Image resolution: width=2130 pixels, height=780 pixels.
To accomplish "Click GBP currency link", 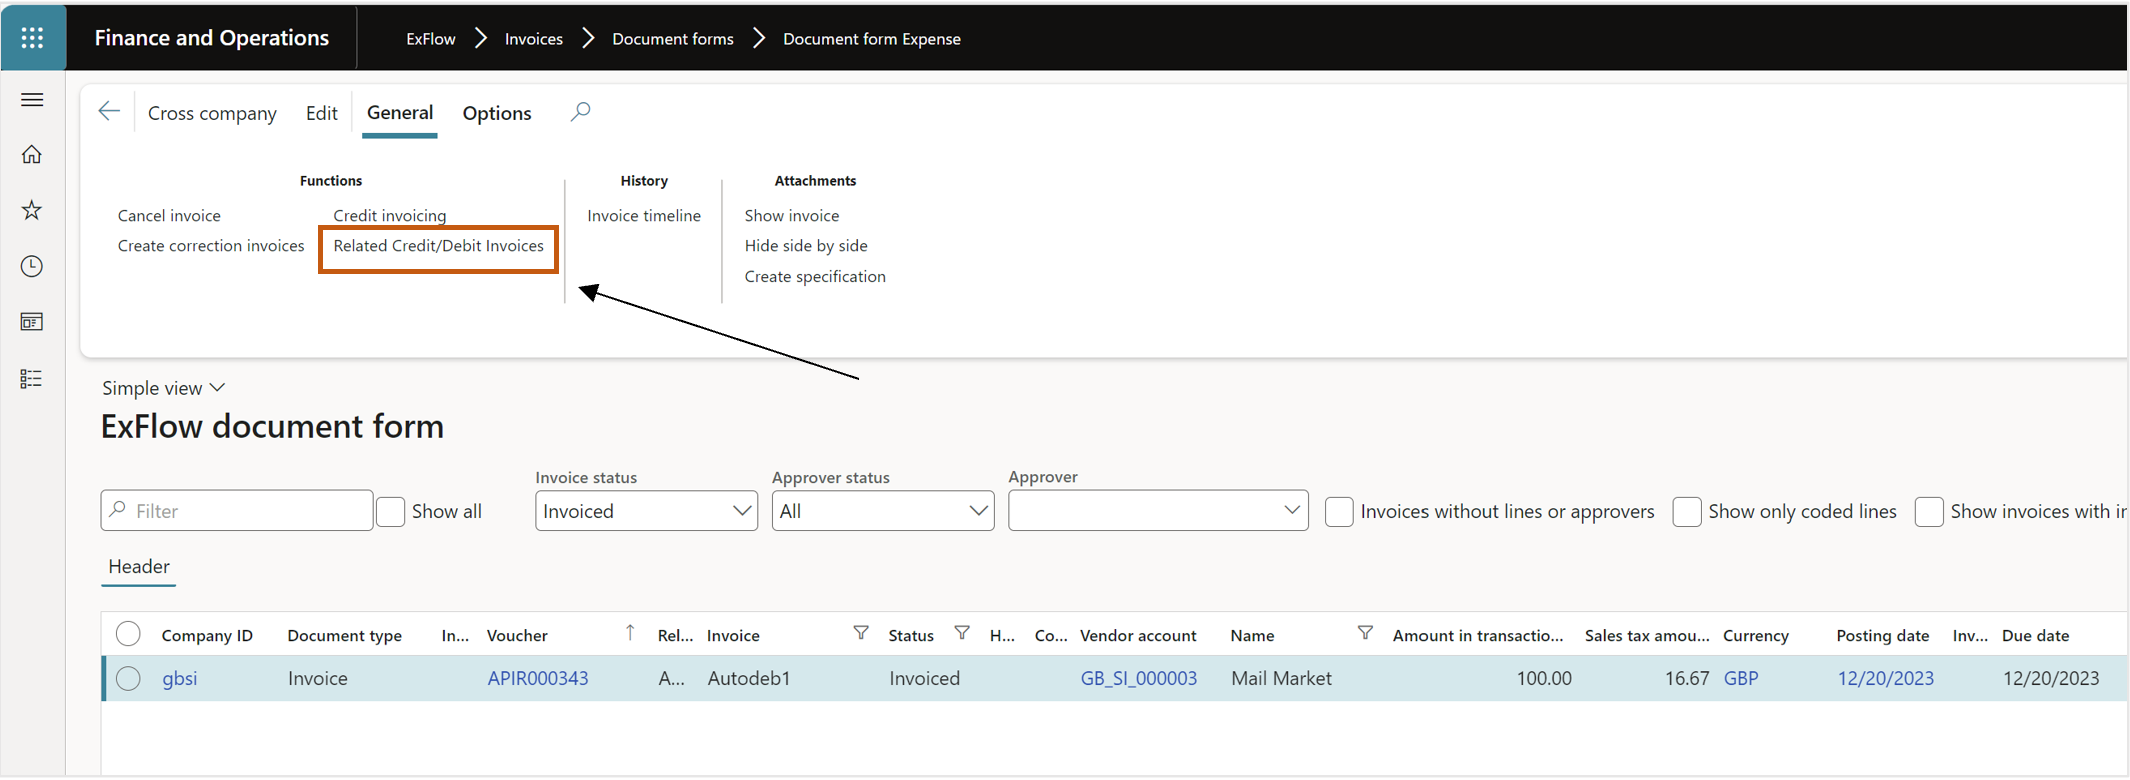I will pyautogui.click(x=1741, y=678).
